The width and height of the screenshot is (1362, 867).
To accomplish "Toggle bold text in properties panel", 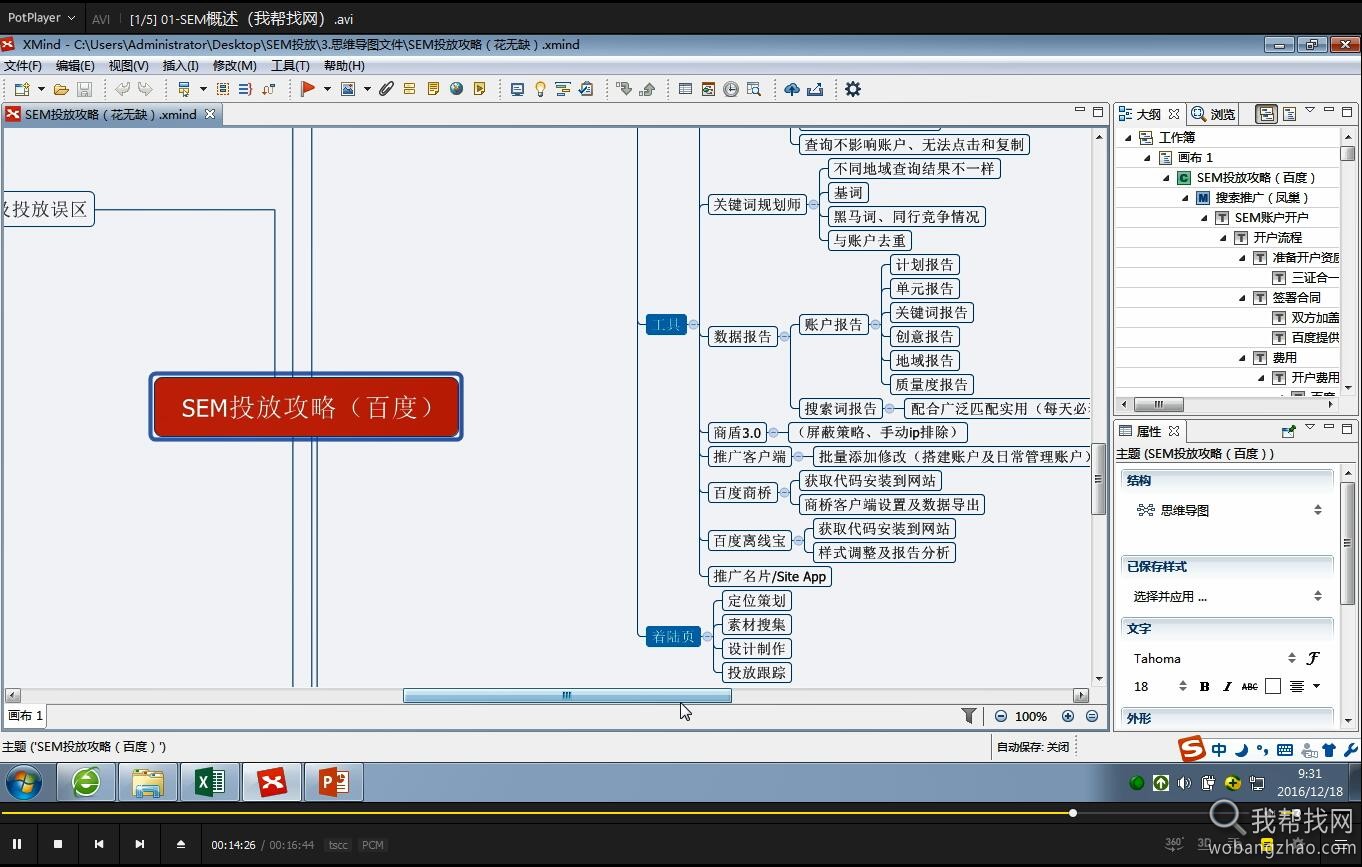I will pyautogui.click(x=1204, y=686).
